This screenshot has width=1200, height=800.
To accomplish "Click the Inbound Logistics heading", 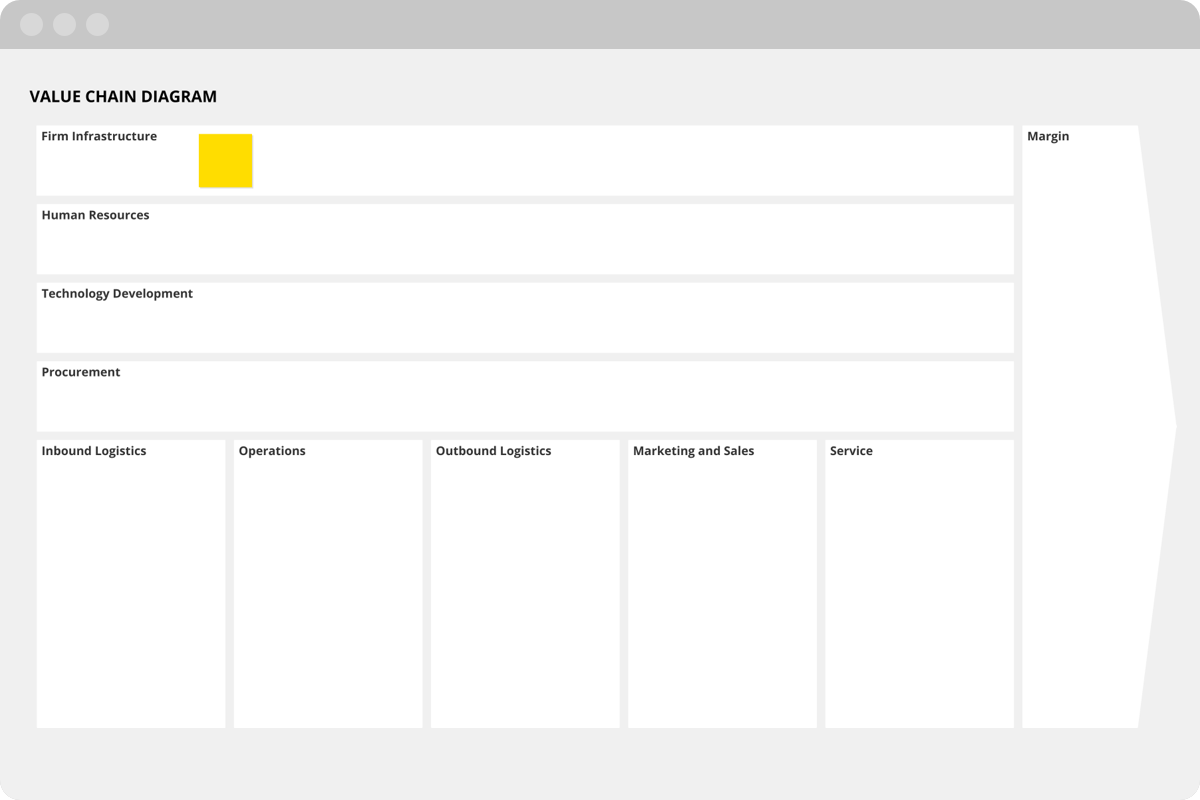I will pos(94,451).
